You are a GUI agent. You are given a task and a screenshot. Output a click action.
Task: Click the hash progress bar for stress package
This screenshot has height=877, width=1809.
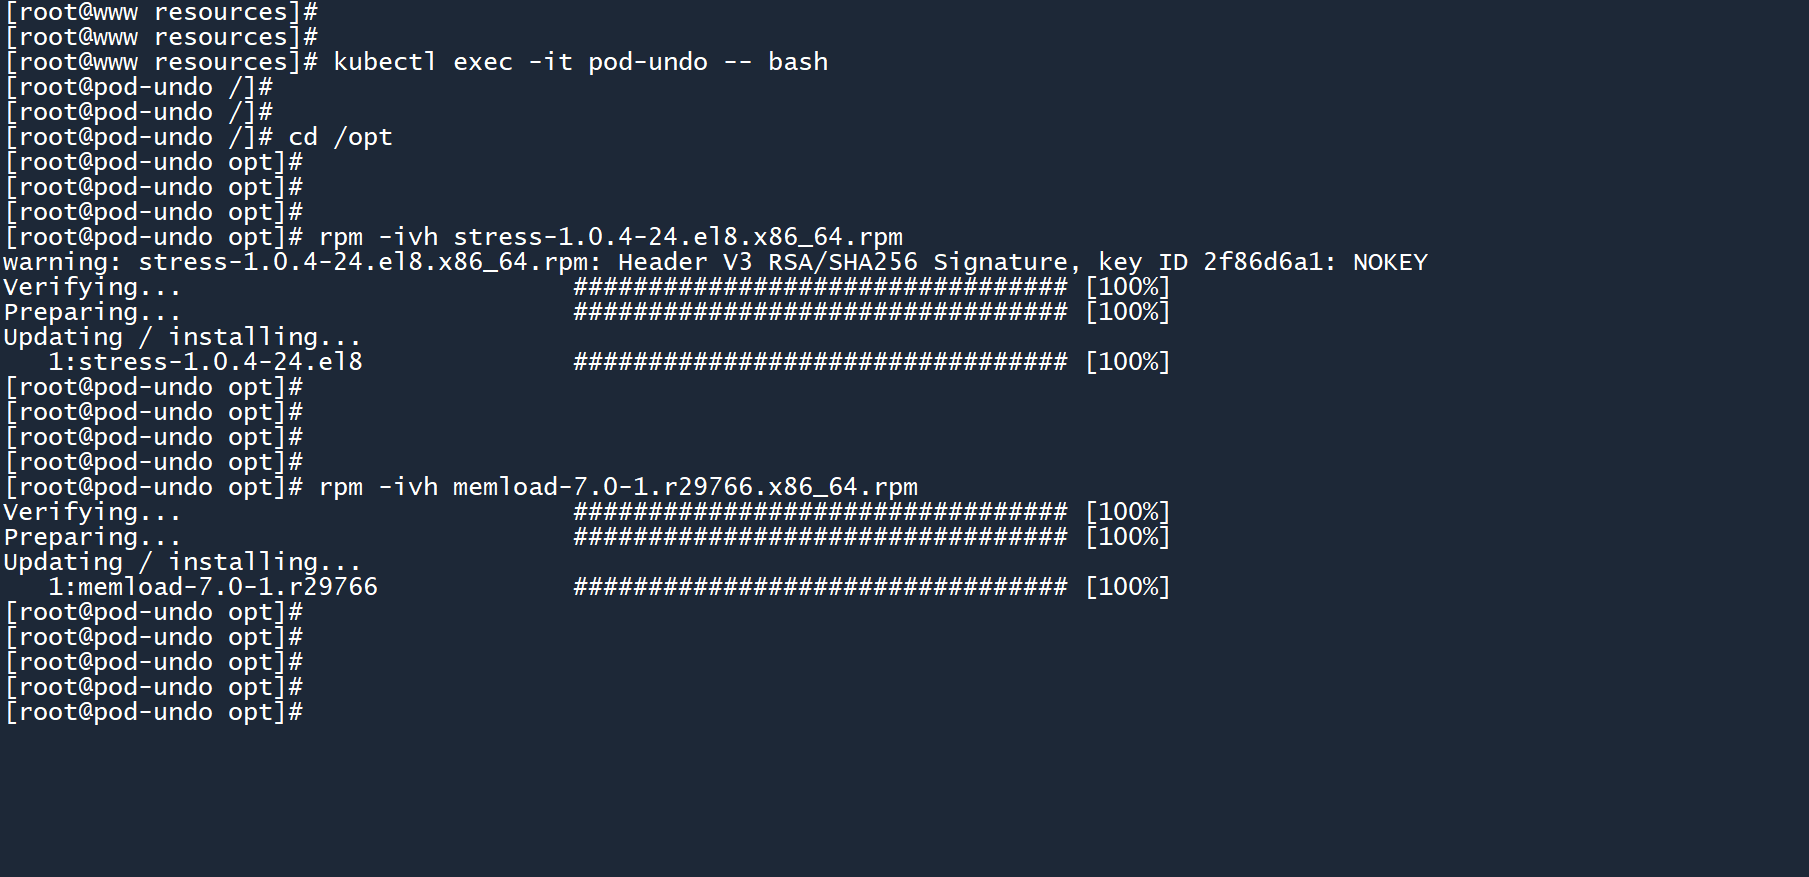coord(820,362)
